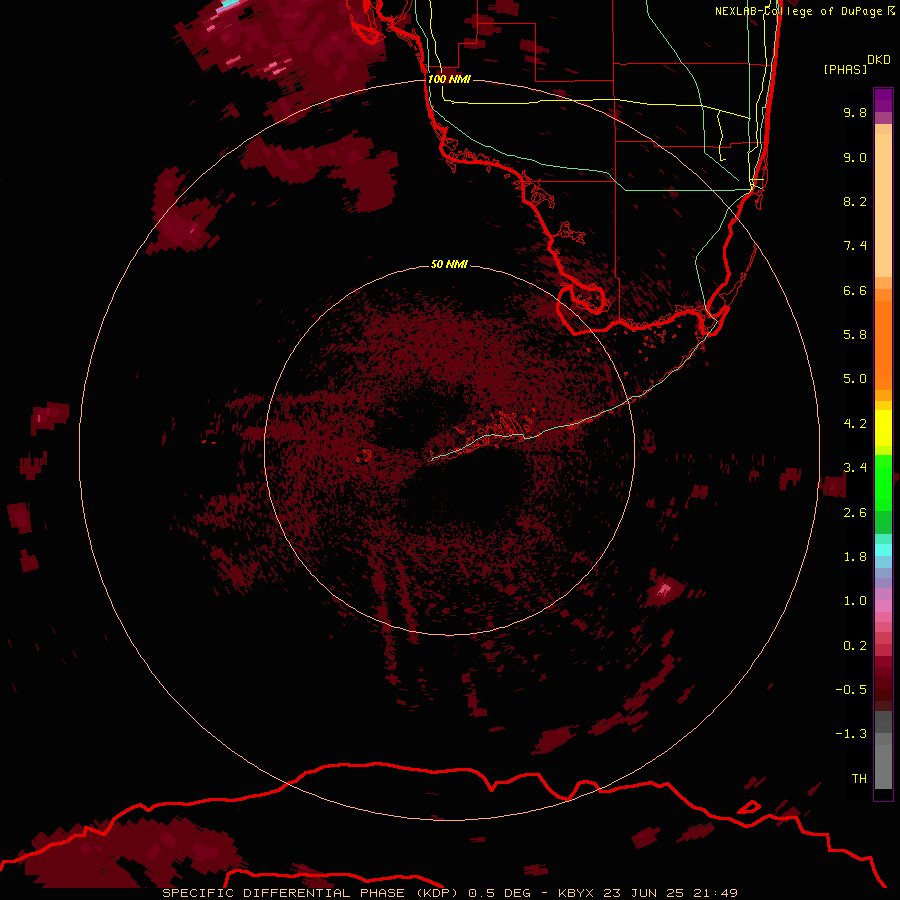Click the 2.6 scale value
The image size is (900, 900).
pos(855,513)
